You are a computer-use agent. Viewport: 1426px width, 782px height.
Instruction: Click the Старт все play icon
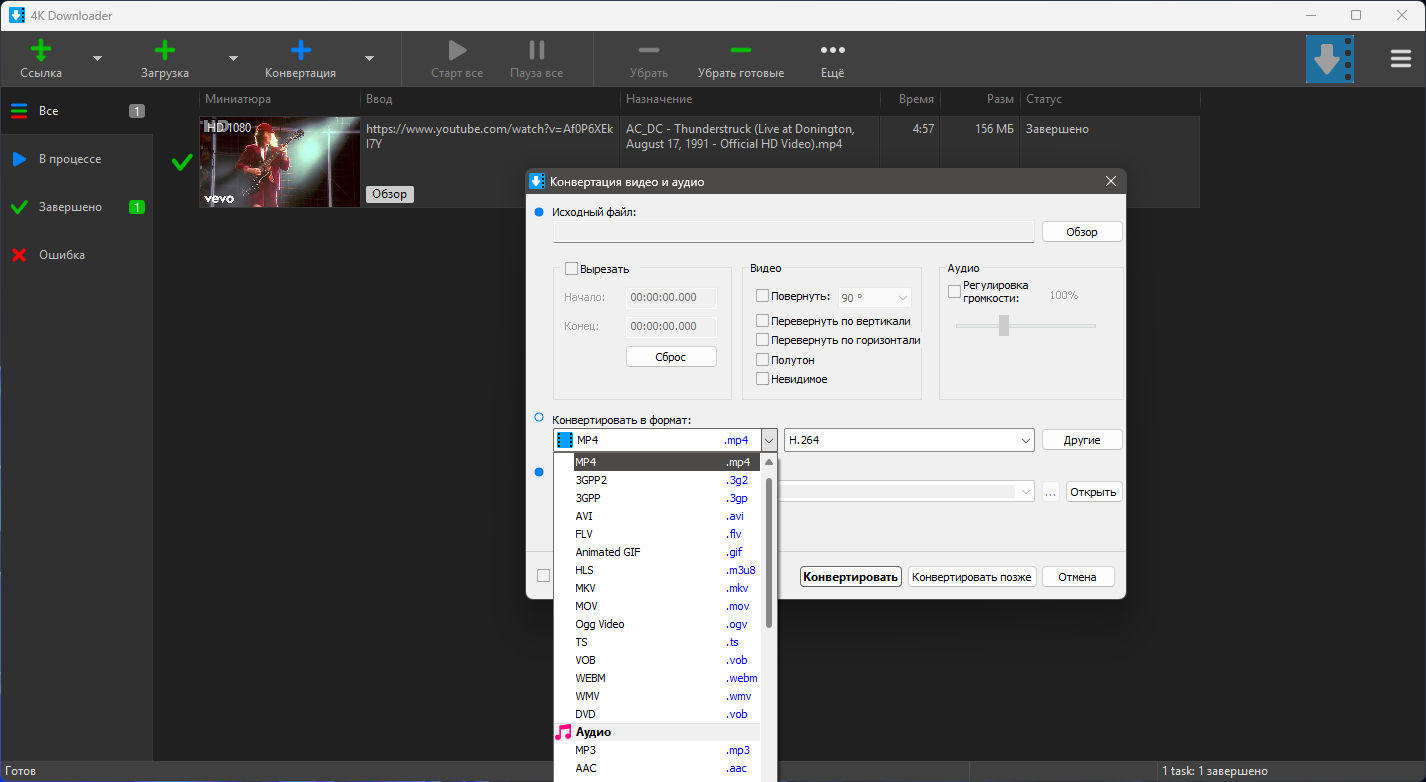(457, 50)
